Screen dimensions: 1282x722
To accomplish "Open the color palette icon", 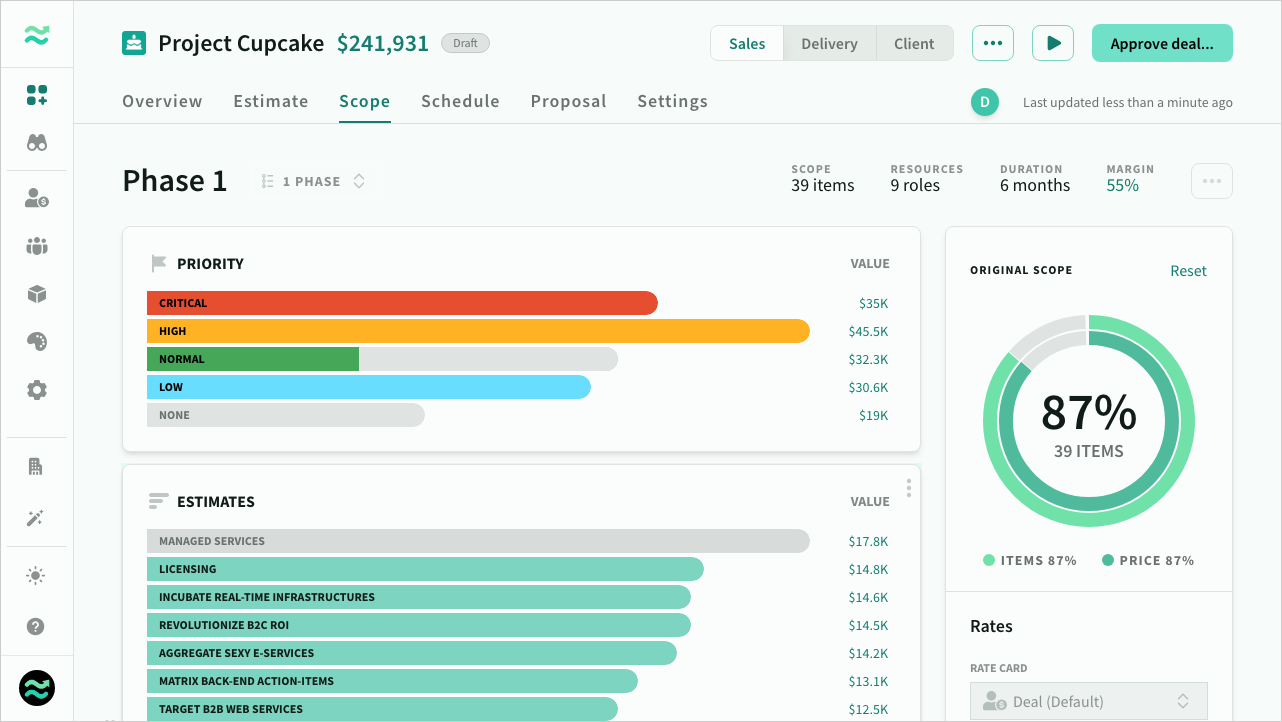I will 37,342.
